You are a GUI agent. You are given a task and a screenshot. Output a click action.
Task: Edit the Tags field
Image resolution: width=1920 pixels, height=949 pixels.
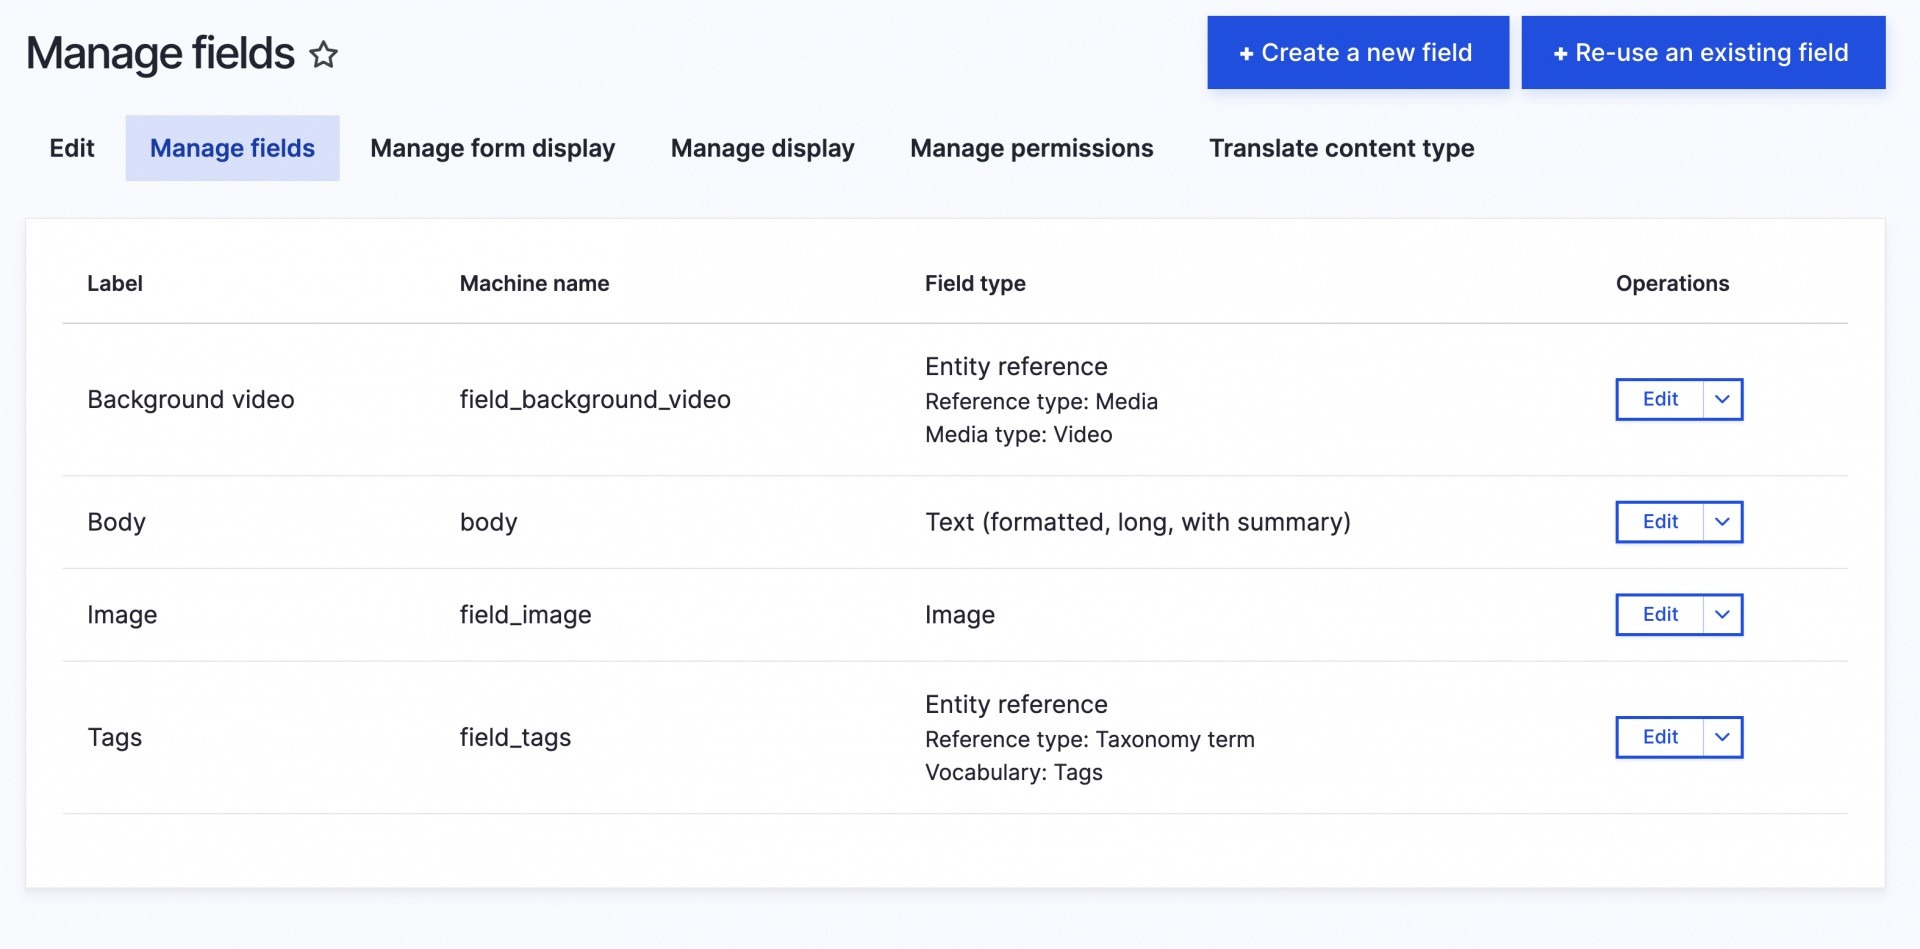(x=1660, y=737)
